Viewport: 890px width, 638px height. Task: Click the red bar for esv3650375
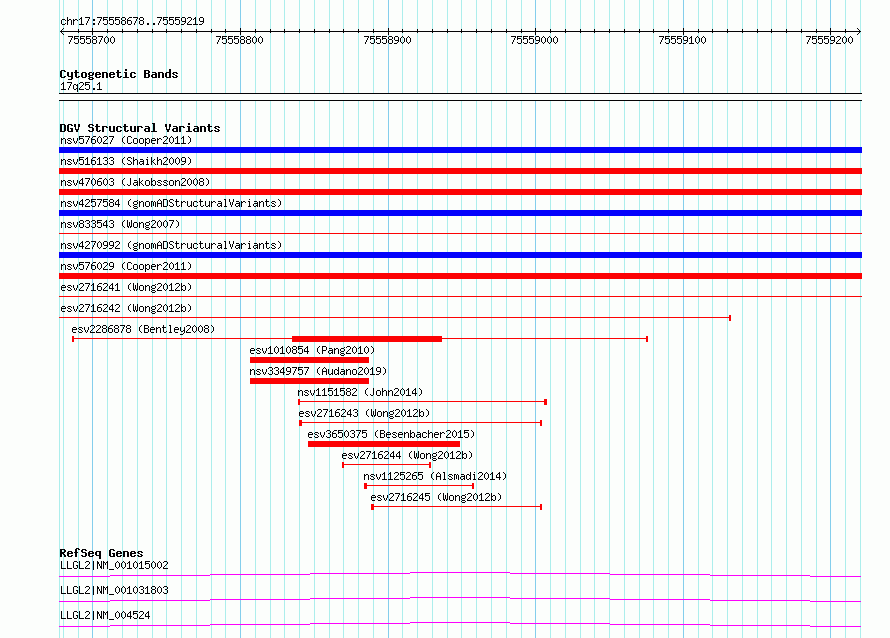click(x=384, y=444)
